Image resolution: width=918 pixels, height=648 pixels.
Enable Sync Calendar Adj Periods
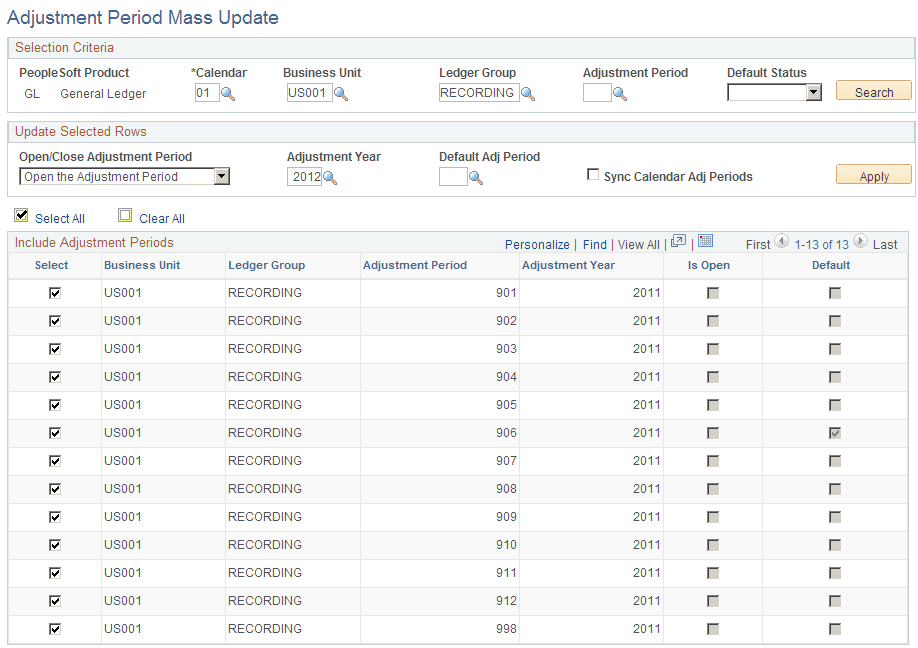tap(593, 173)
